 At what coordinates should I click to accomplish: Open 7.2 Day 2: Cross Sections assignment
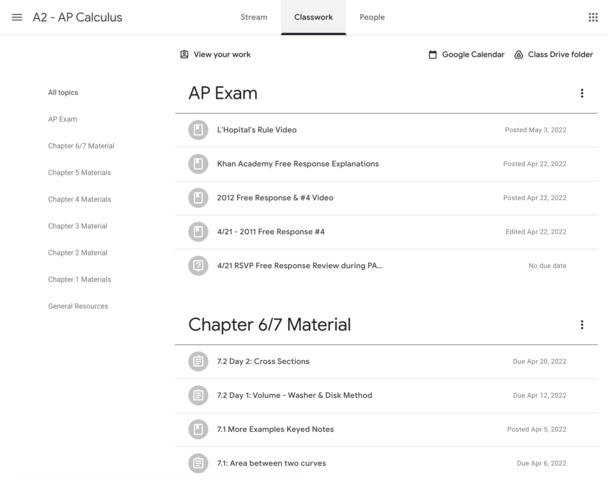[x=263, y=361]
